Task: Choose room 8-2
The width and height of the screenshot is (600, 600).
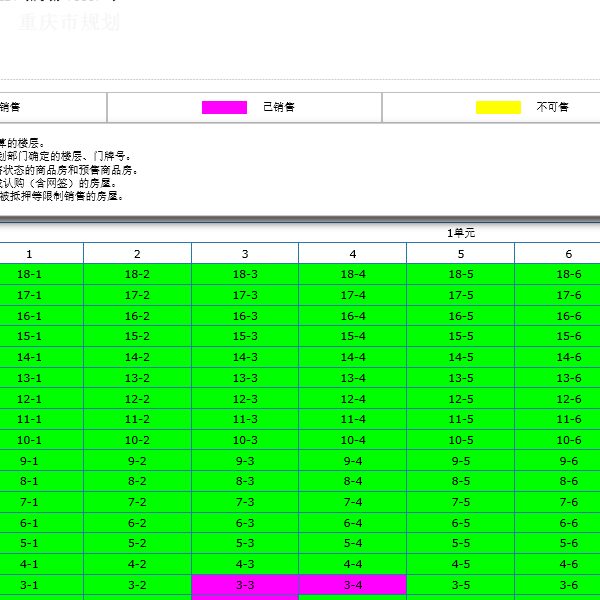Action: (137, 481)
